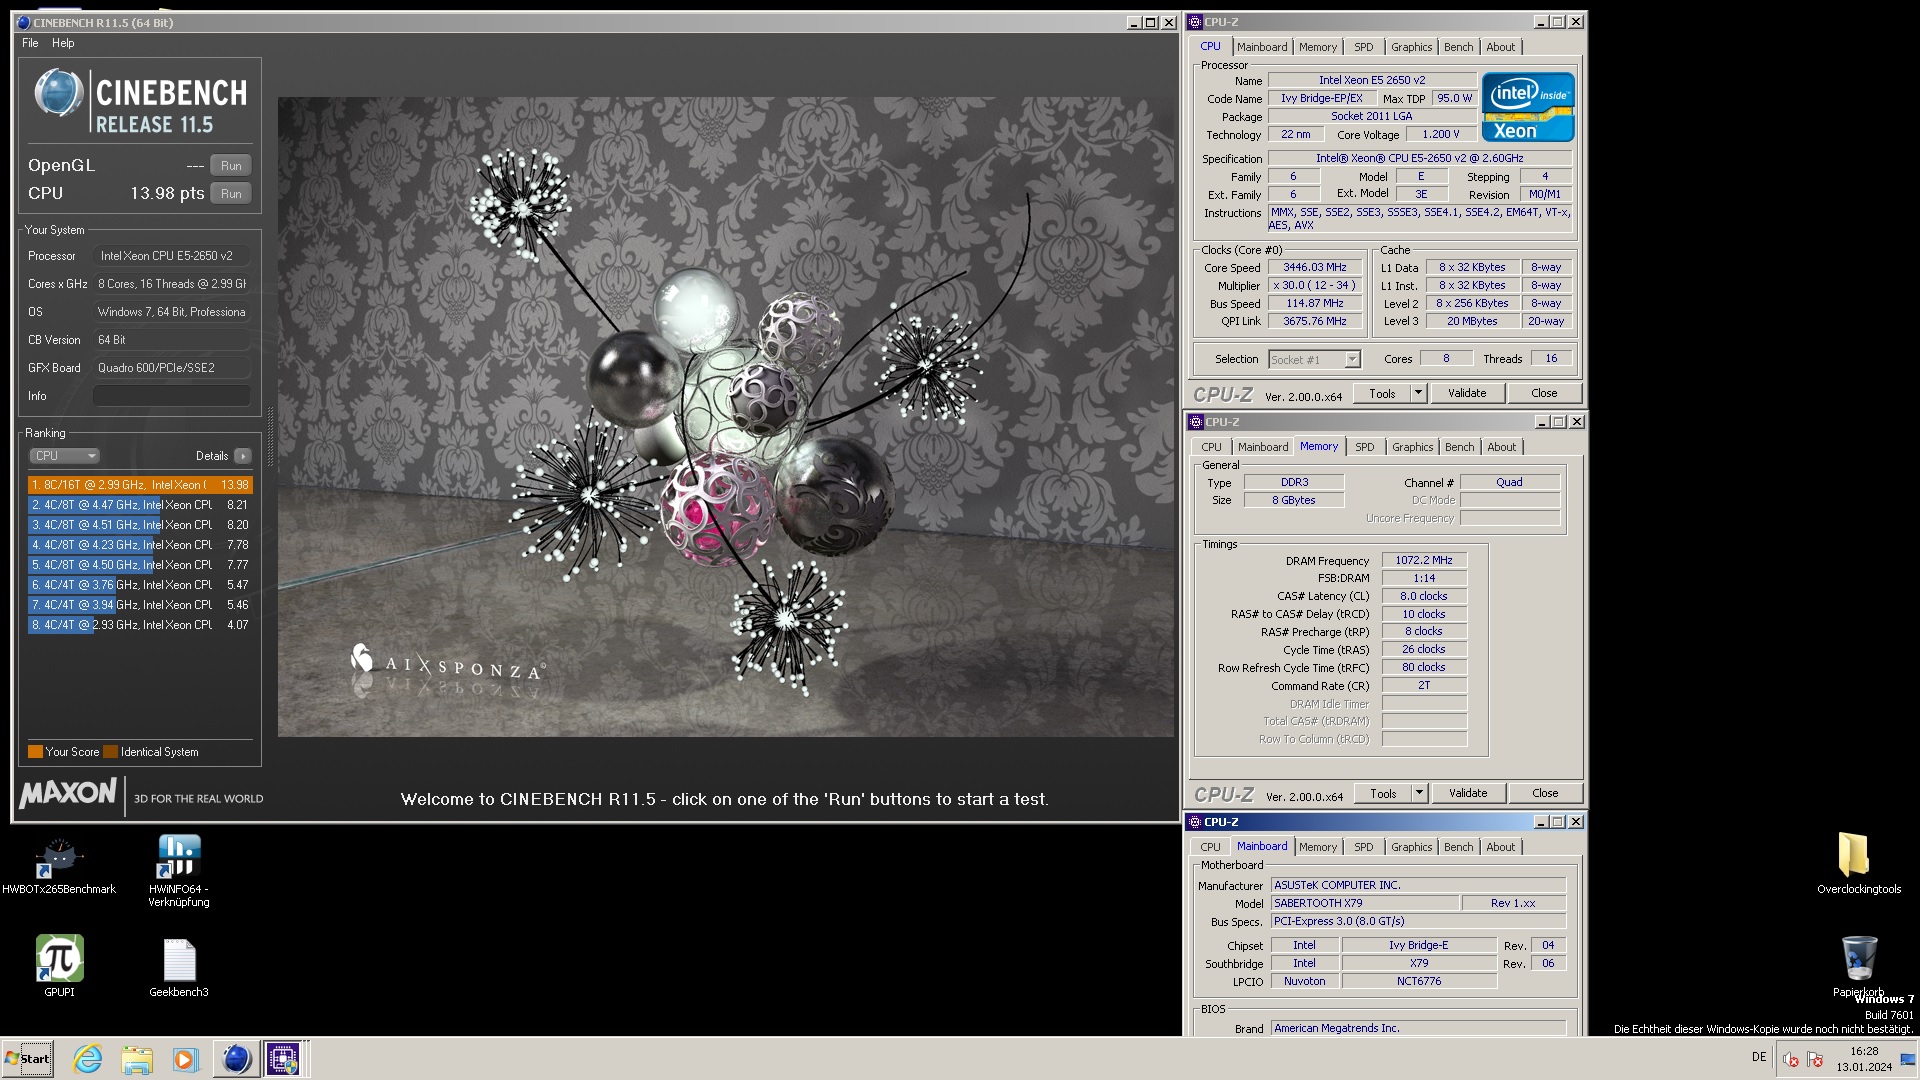Open Windows Media Player from taskbar
The width and height of the screenshot is (1920, 1080).
pos(185,1059)
